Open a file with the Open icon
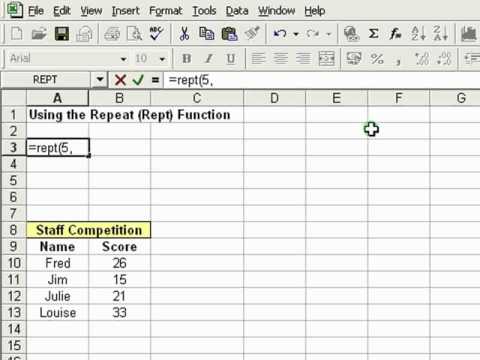Image resolution: width=480 pixels, height=360 pixels. (39, 34)
